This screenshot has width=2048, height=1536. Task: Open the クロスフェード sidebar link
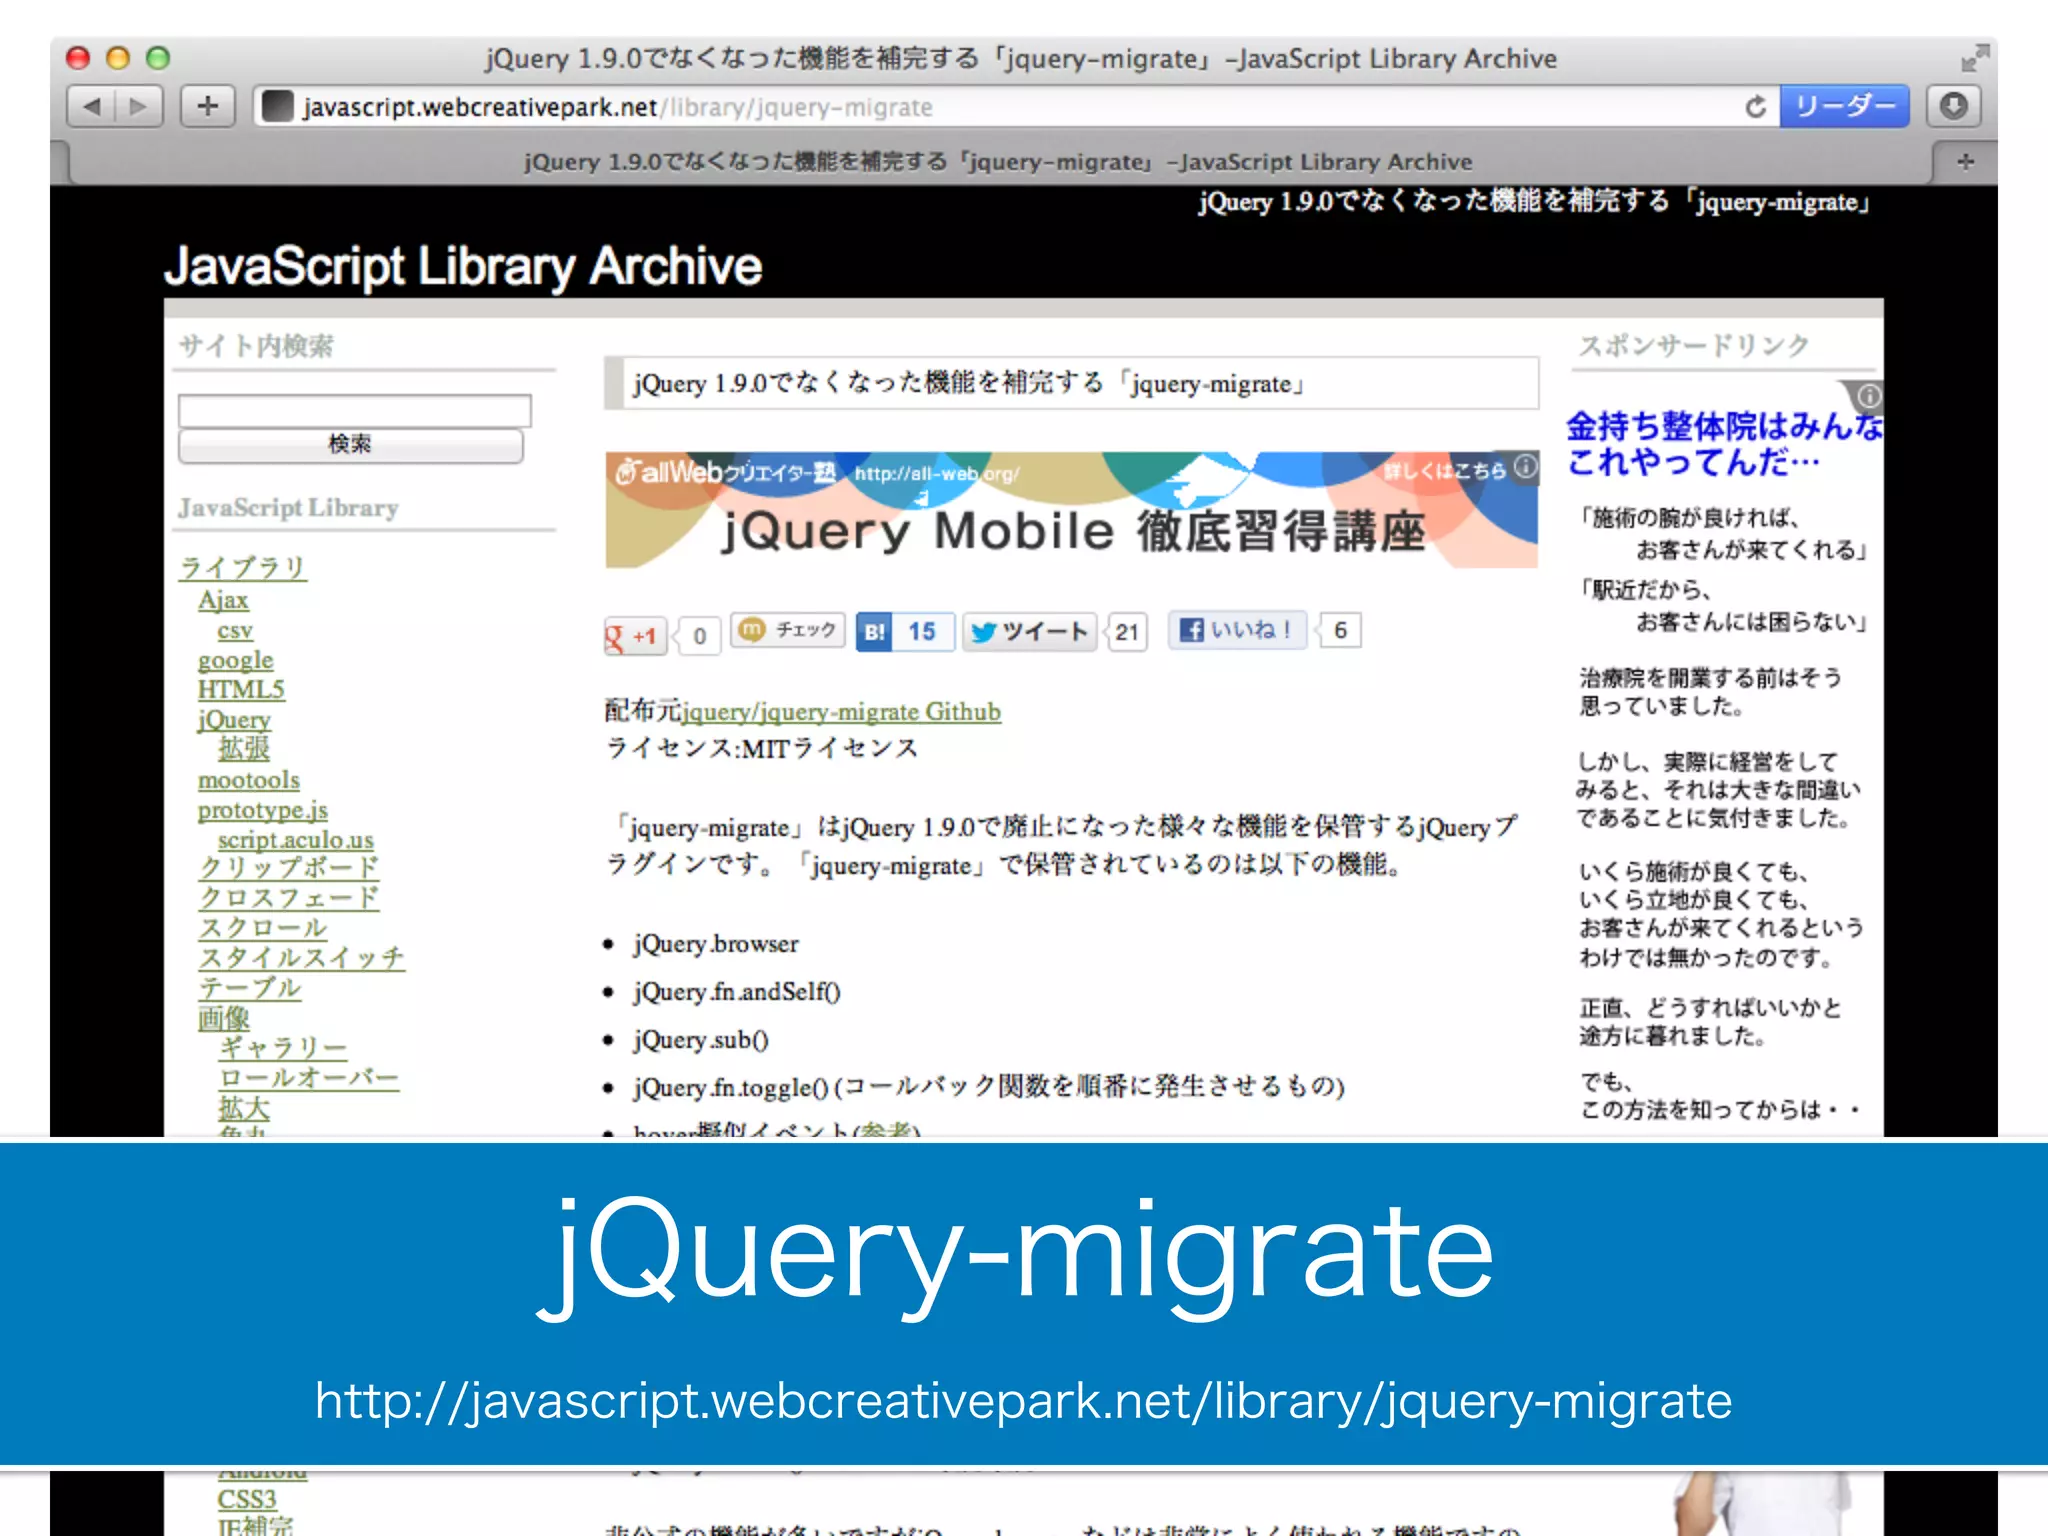[x=289, y=898]
